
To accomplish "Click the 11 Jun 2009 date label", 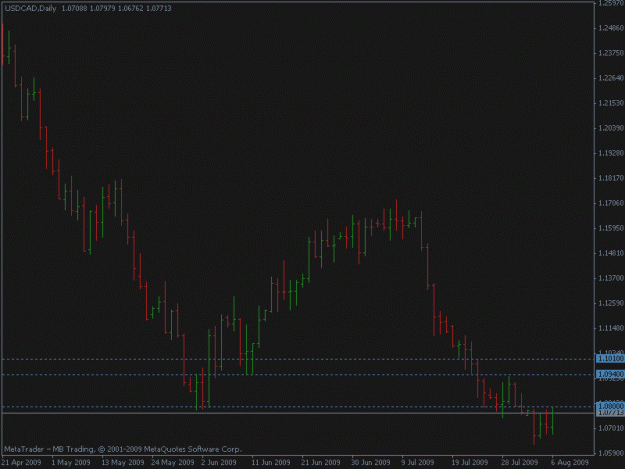I will 271,463.
